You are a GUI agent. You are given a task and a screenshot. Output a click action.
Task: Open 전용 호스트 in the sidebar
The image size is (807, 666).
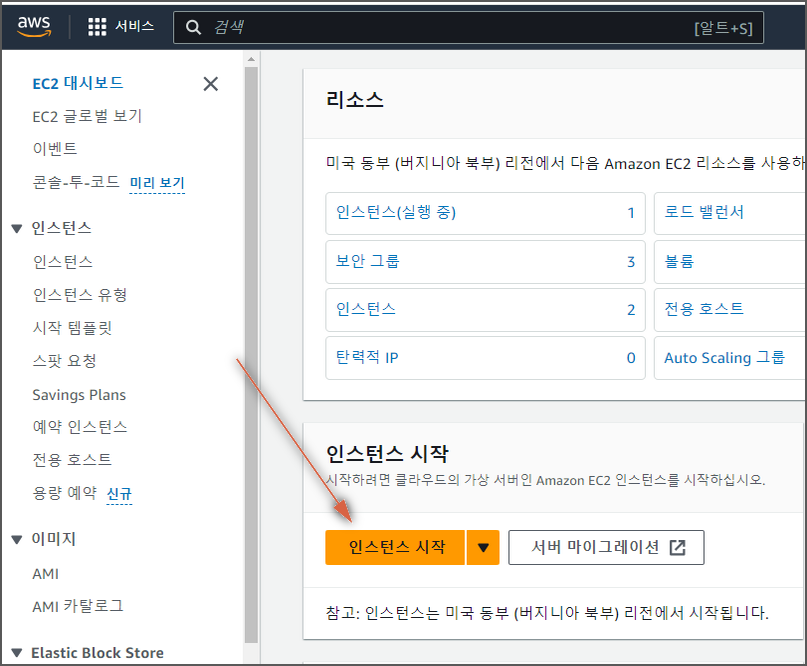tap(72, 460)
